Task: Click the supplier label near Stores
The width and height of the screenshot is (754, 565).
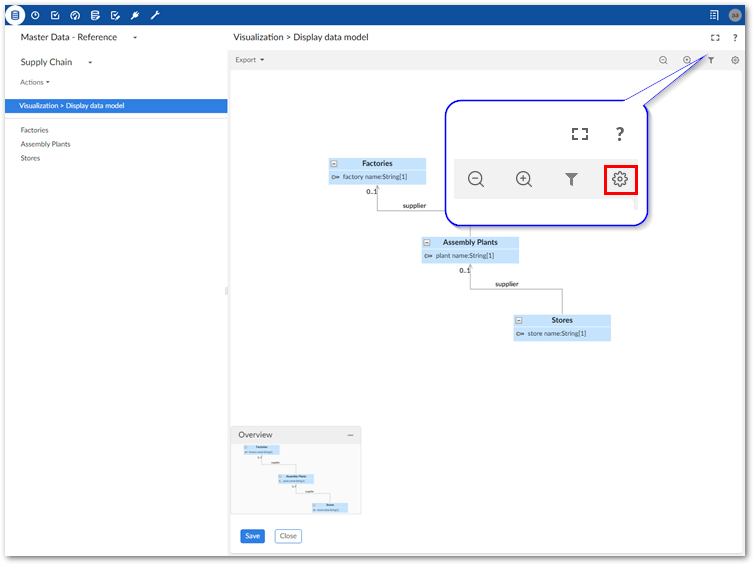Action: pos(506,284)
